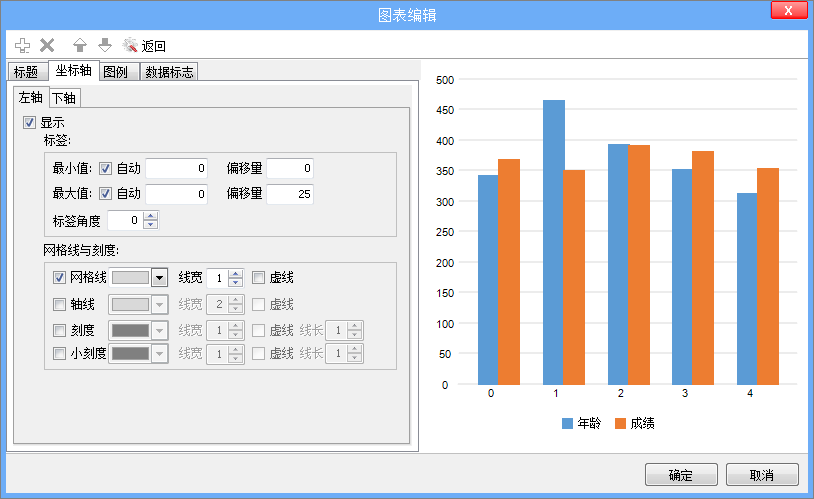Viewport: 814px width, 499px height.
Task: Click the 虚线 checkbox in 小刻度 row
Action: point(259,354)
